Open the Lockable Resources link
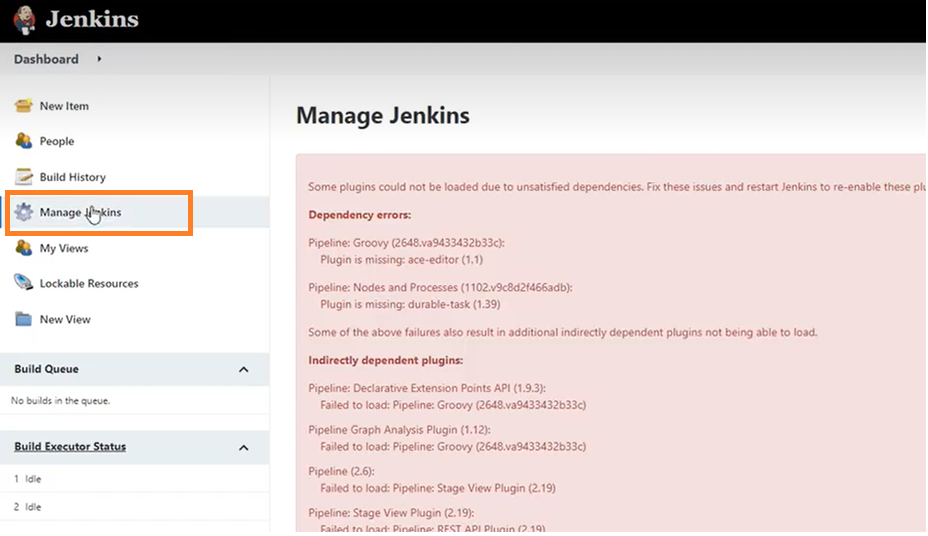This screenshot has width=928, height=536. coord(89,283)
